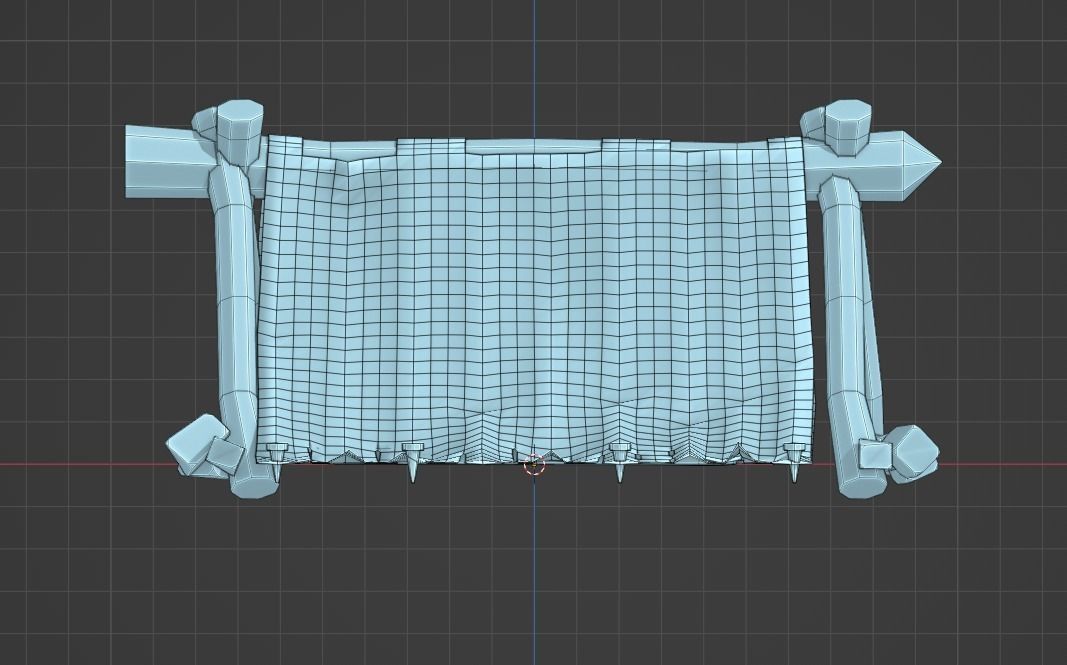
Task: Select the hanging cloth mesh
Action: tap(534, 299)
